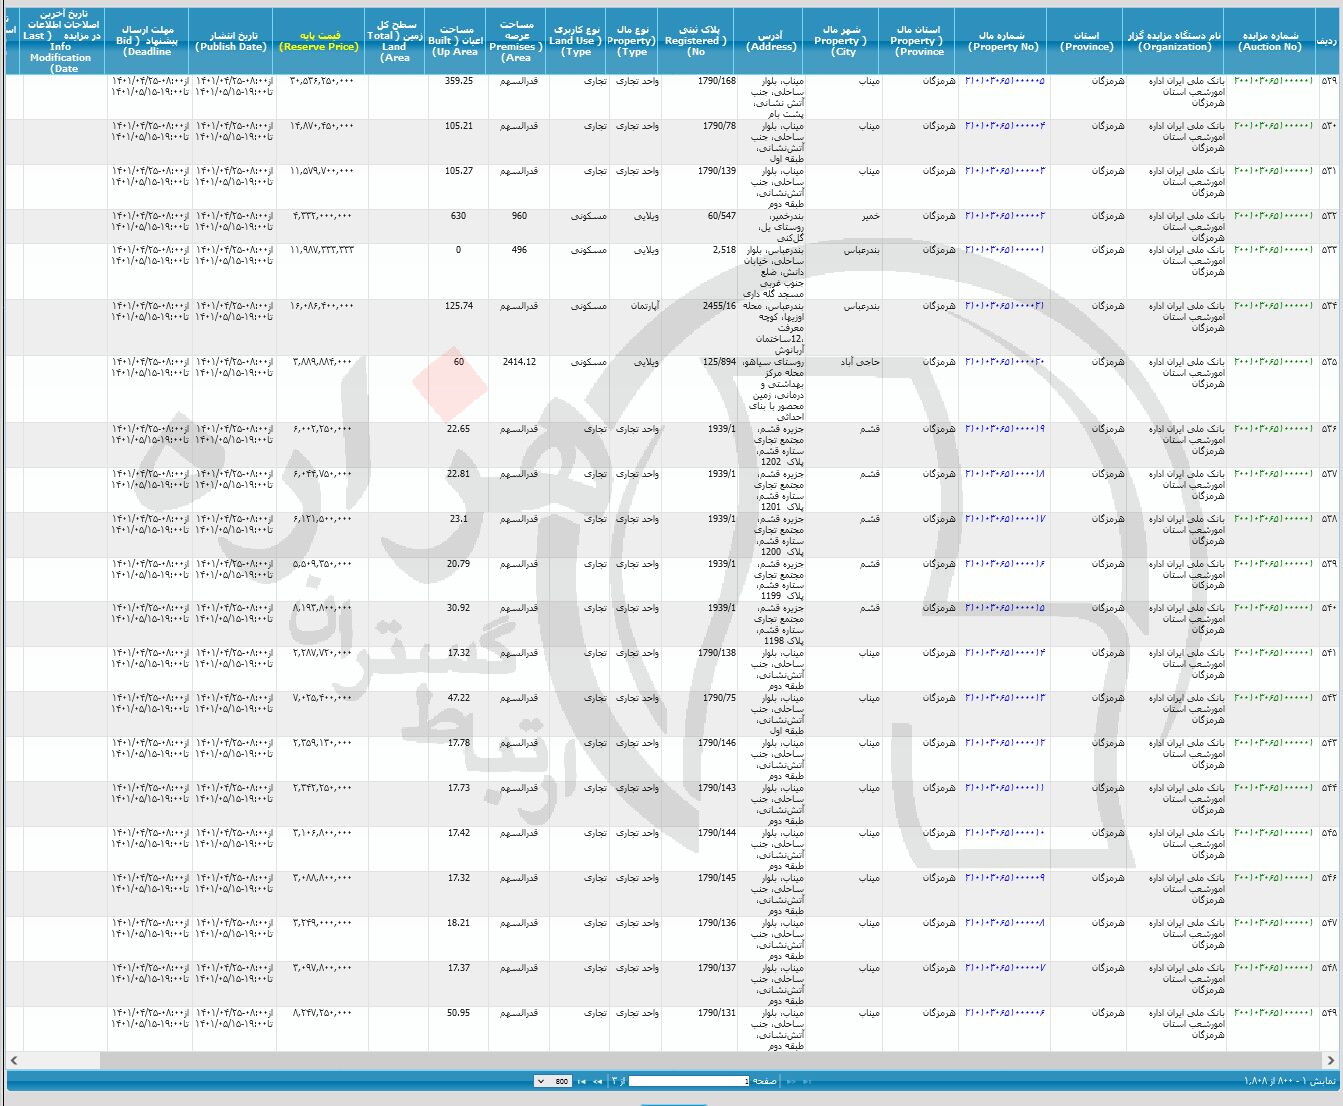Open the green auction number link in row 545

point(1273,833)
